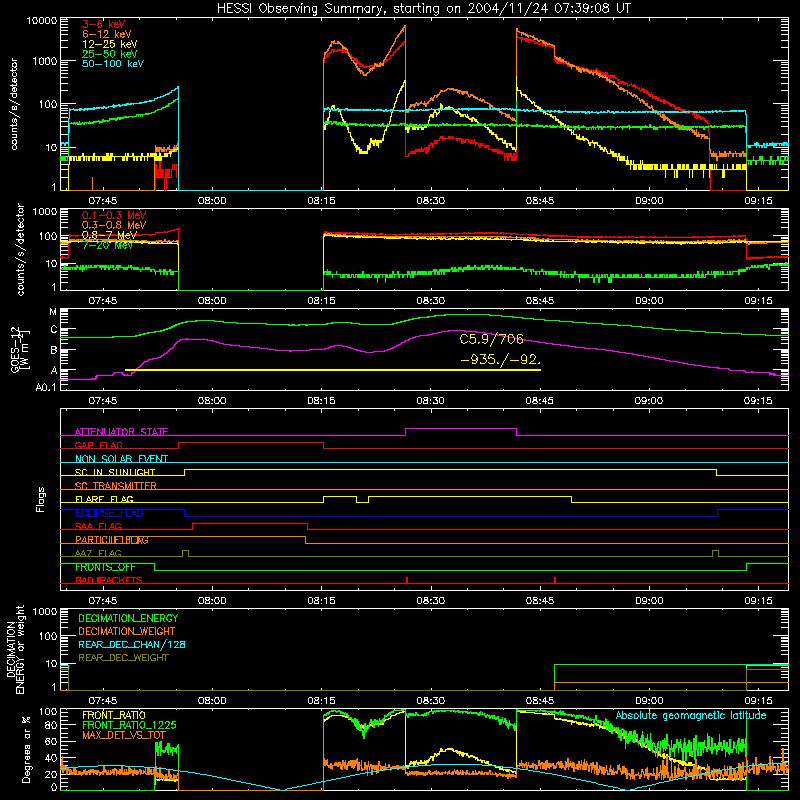Click the MAX_DET_VS_TOT legend label
This screenshot has width=800, height=800.
(x=124, y=735)
